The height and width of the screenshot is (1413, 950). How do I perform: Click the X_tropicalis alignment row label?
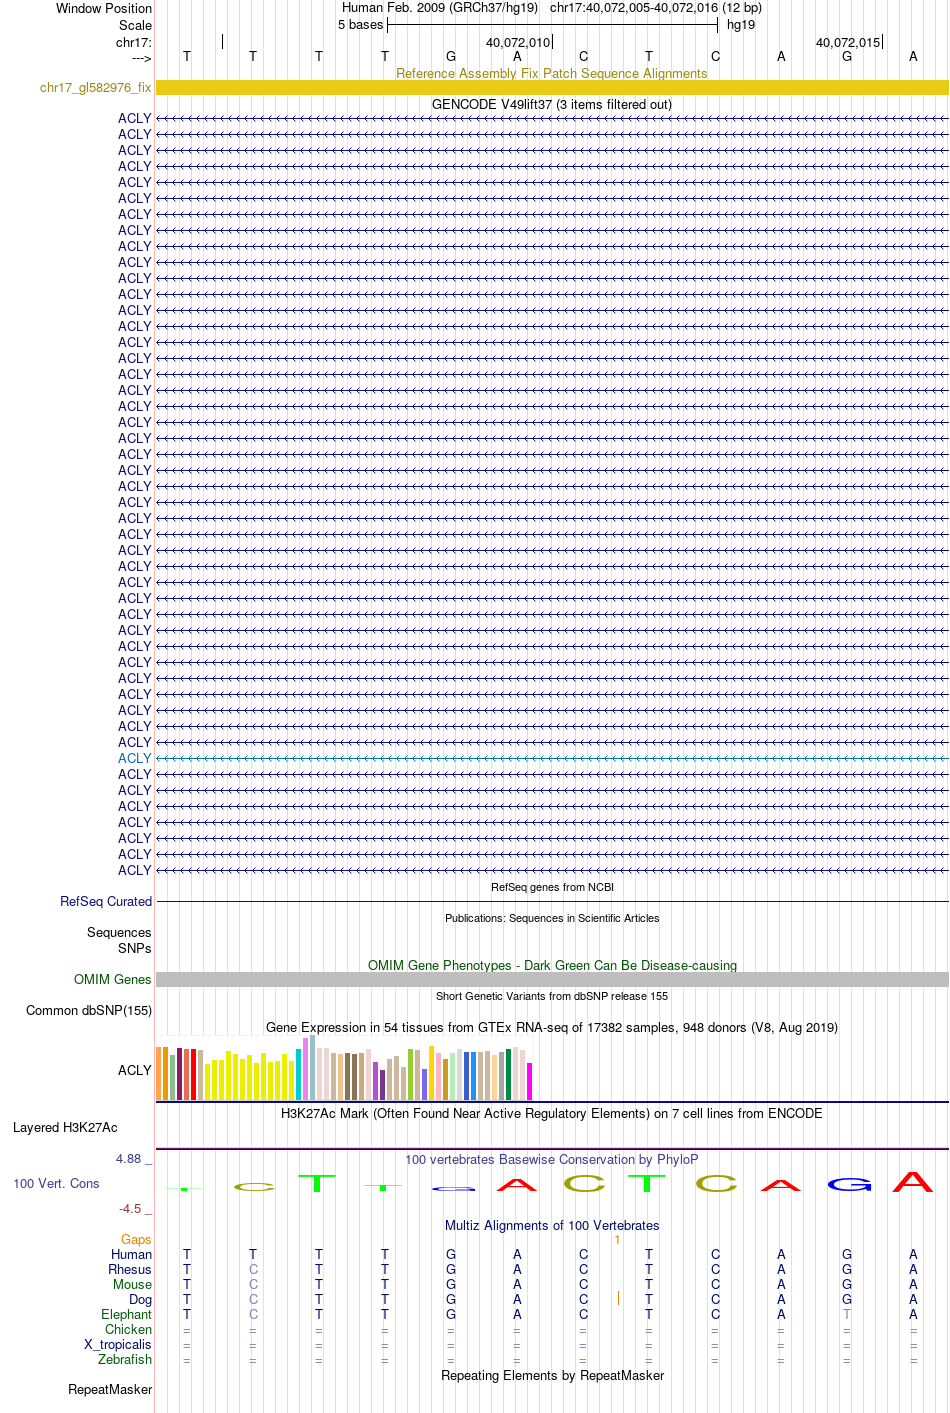(x=118, y=1344)
